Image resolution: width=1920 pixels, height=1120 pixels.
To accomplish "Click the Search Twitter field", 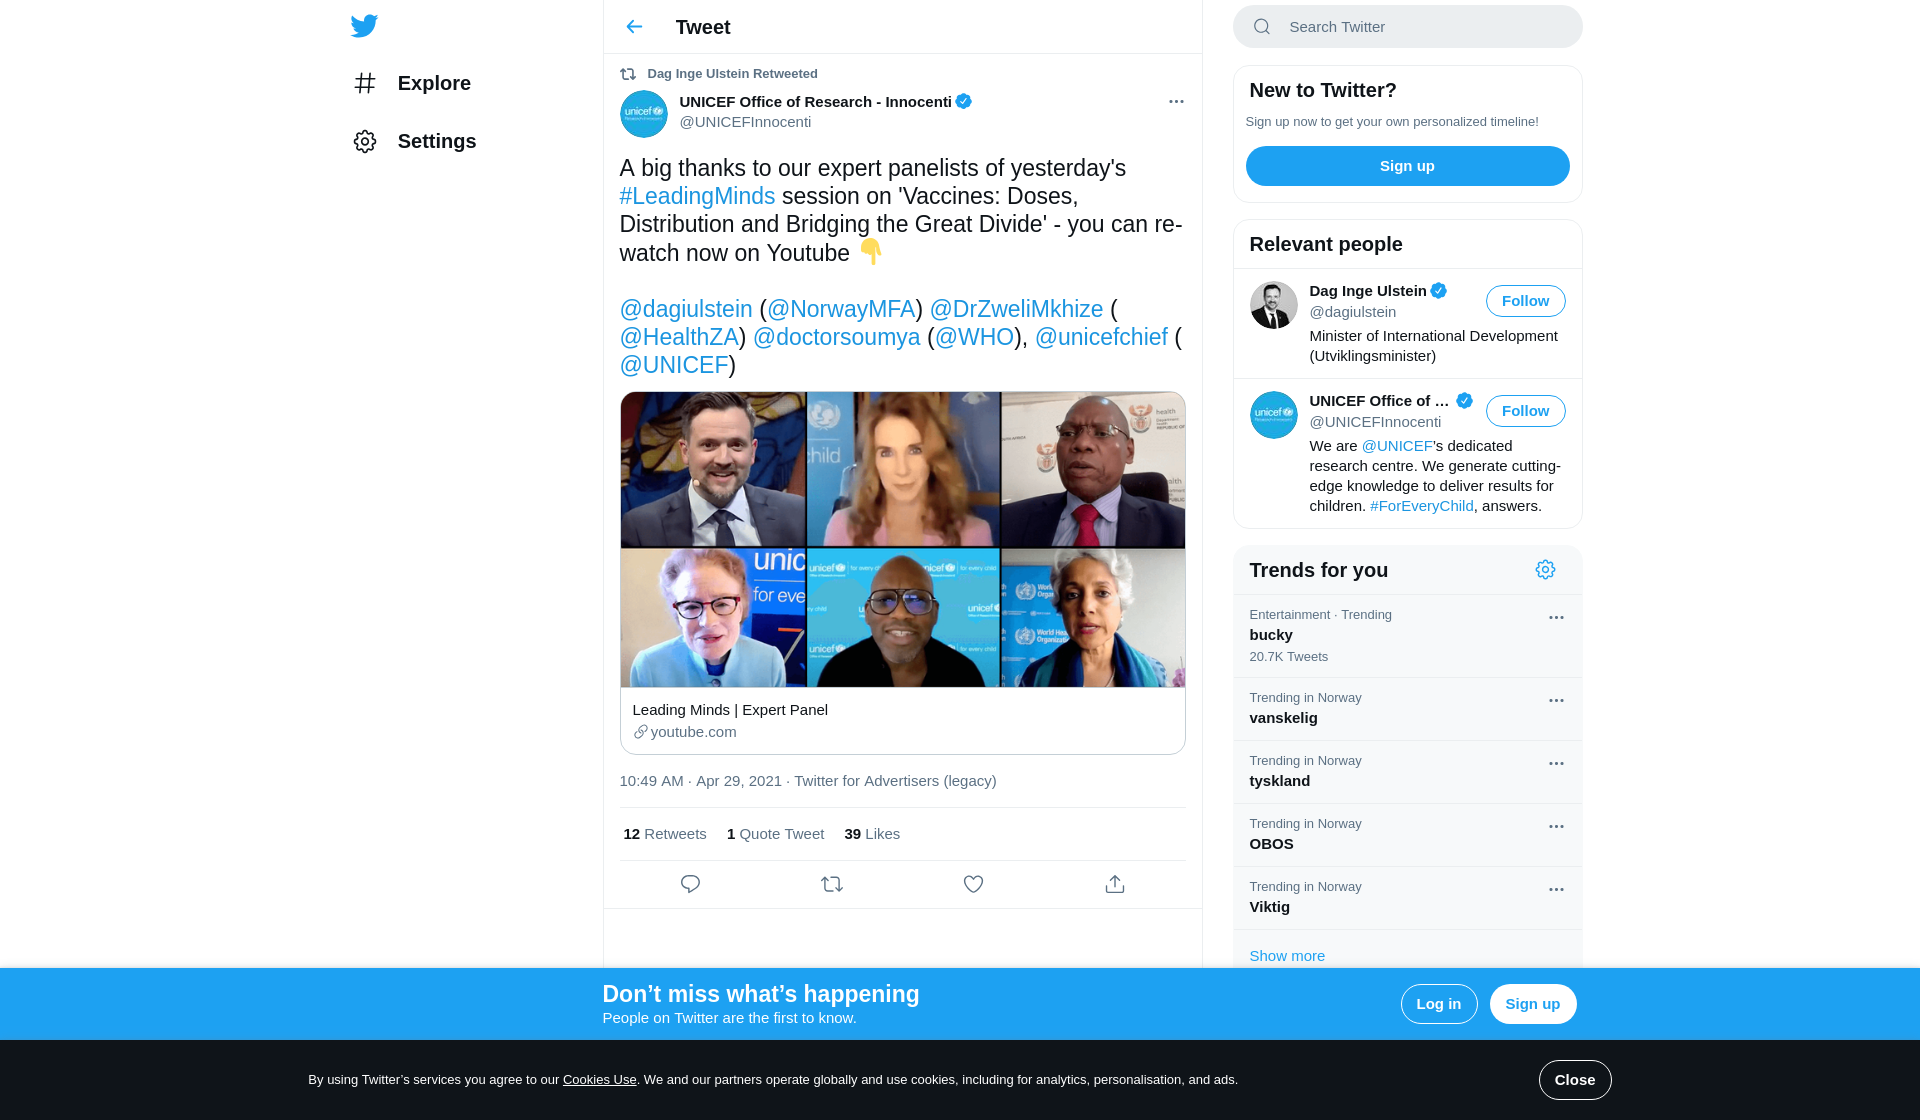I will coord(1407,27).
